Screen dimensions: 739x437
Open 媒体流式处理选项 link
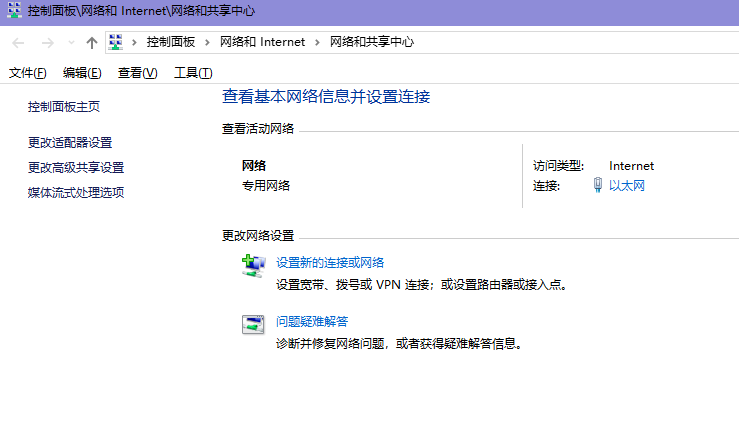pos(76,192)
